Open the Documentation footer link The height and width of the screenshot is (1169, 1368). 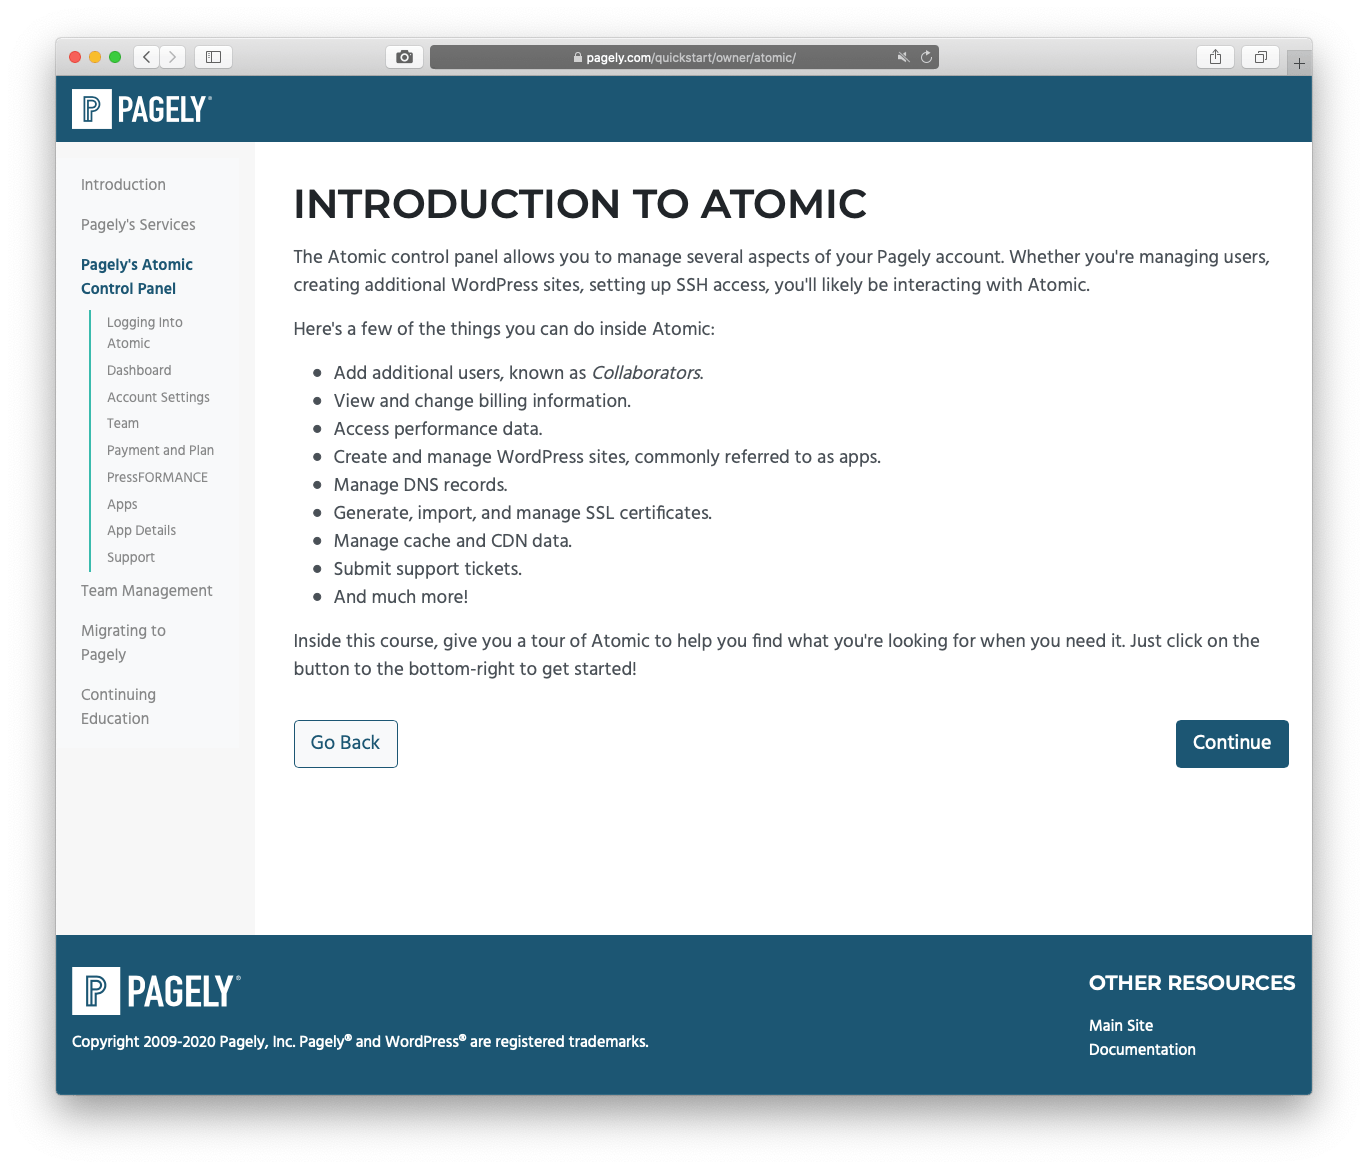coord(1142,1050)
